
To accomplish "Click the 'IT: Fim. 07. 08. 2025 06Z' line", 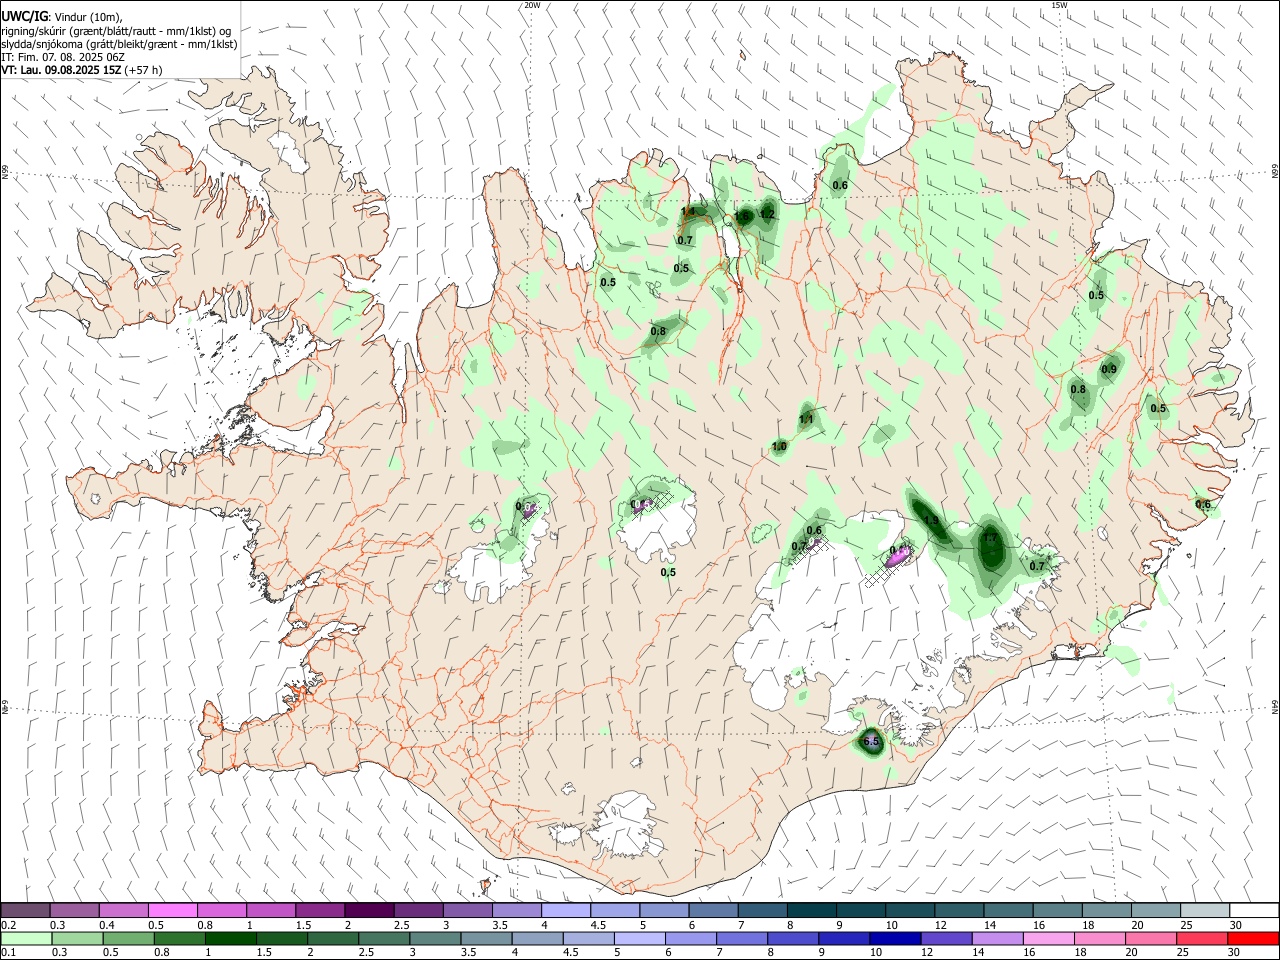I will coord(63,57).
